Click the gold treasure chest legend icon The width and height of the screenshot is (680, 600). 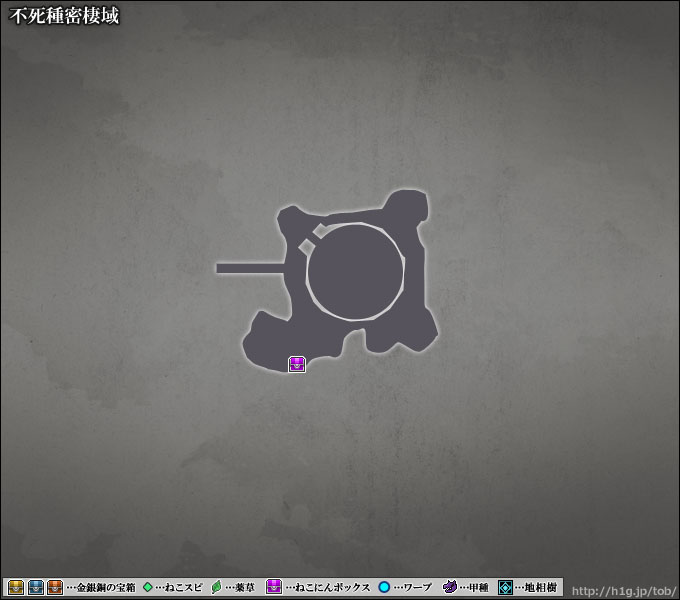point(16,587)
